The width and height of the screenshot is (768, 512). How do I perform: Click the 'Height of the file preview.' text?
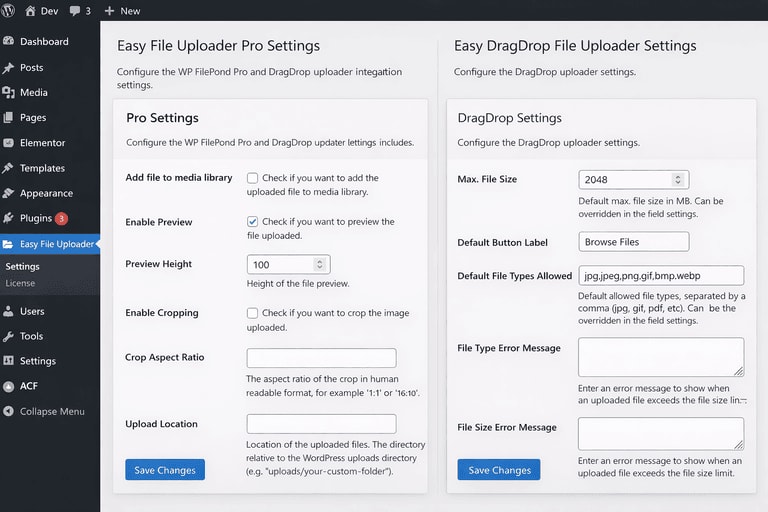click(x=298, y=284)
